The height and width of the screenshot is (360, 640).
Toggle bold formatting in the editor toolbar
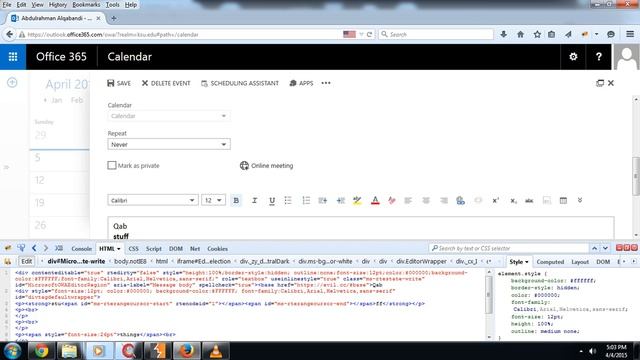point(236,200)
